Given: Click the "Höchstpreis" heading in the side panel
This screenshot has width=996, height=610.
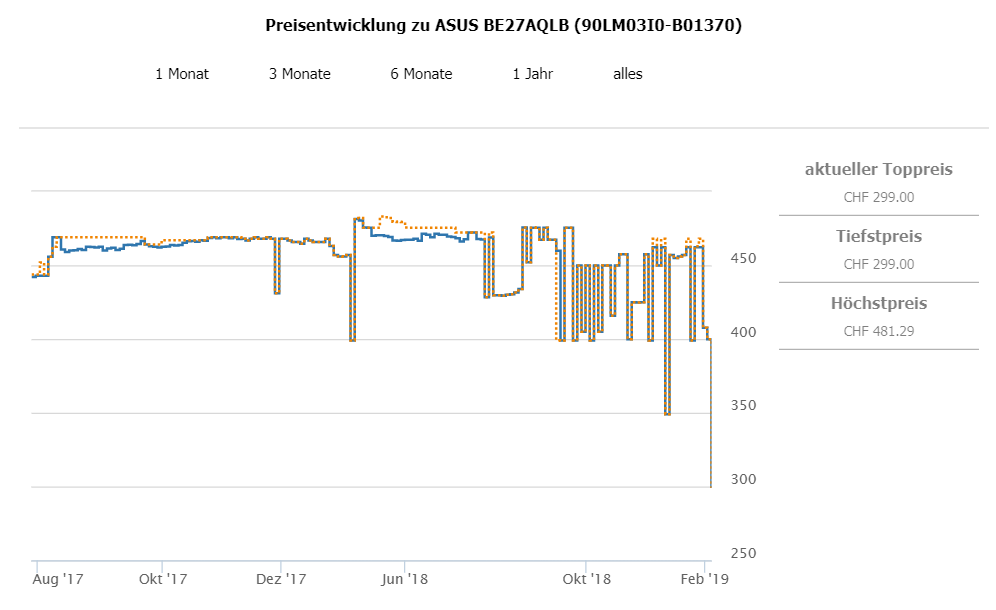Looking at the screenshot, I should pos(878,303).
